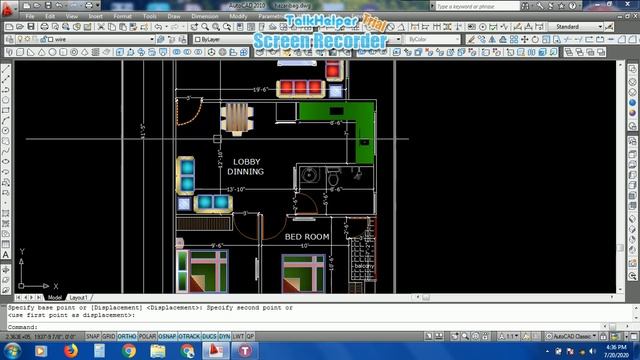The height and width of the screenshot is (360, 640).
Task: Click the Plot printer icon in Standard toolbar
Action: pos(44,27)
